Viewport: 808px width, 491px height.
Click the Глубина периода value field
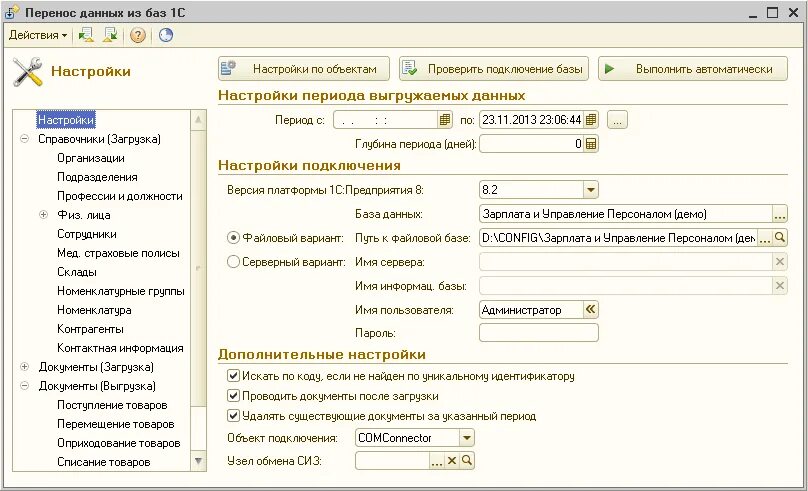[532, 144]
